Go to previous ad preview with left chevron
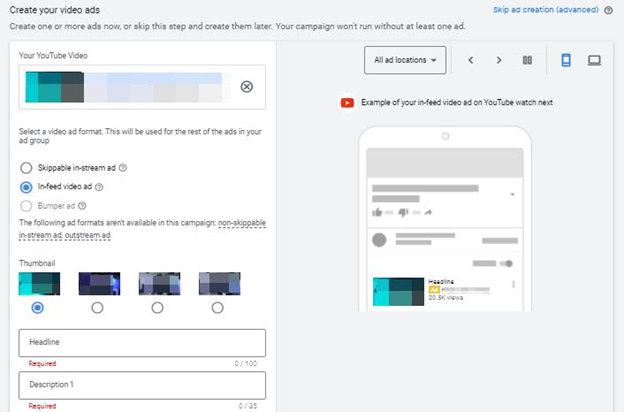 (x=471, y=61)
